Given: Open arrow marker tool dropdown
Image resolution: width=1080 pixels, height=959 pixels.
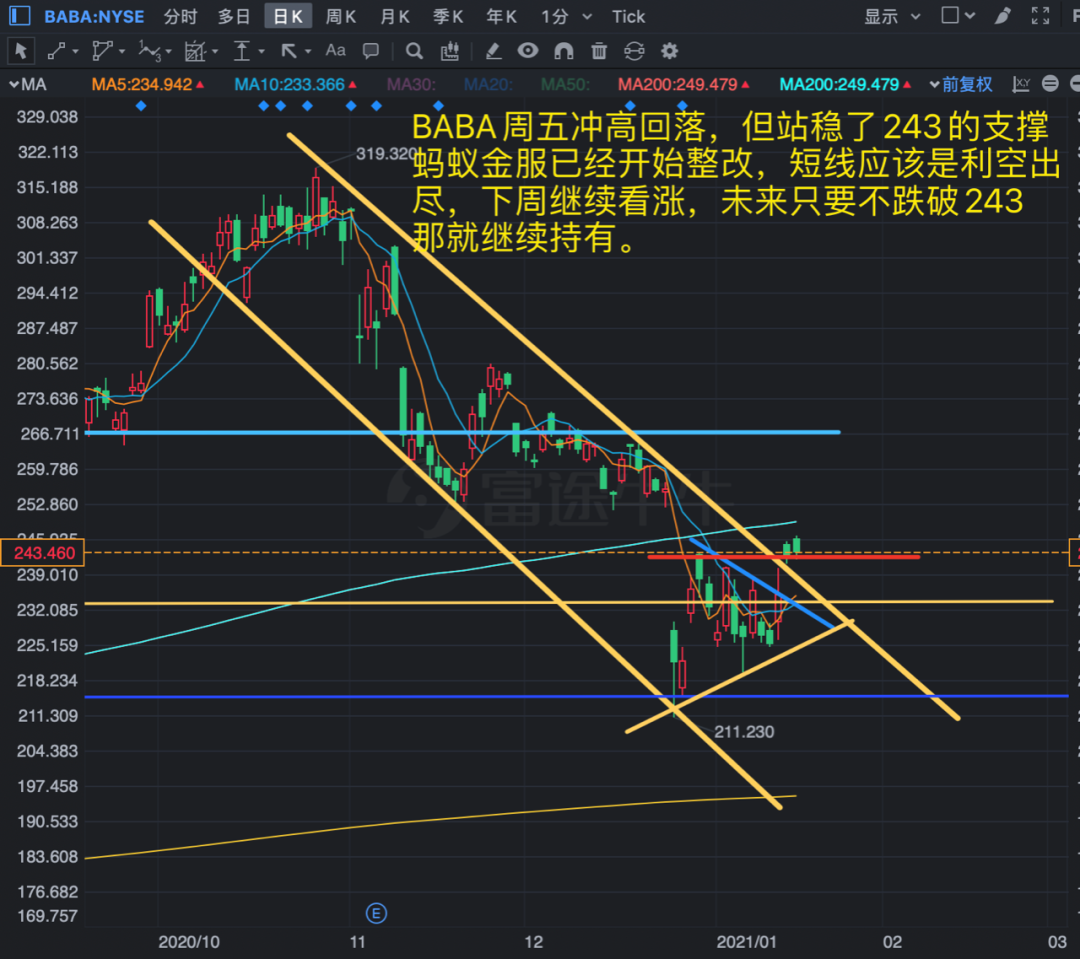Looking at the screenshot, I should coord(307,52).
